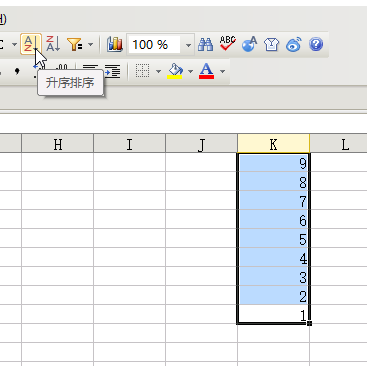Screen dimensions: 367x366
Task: Apply red font color A
Action: [x=206, y=71]
